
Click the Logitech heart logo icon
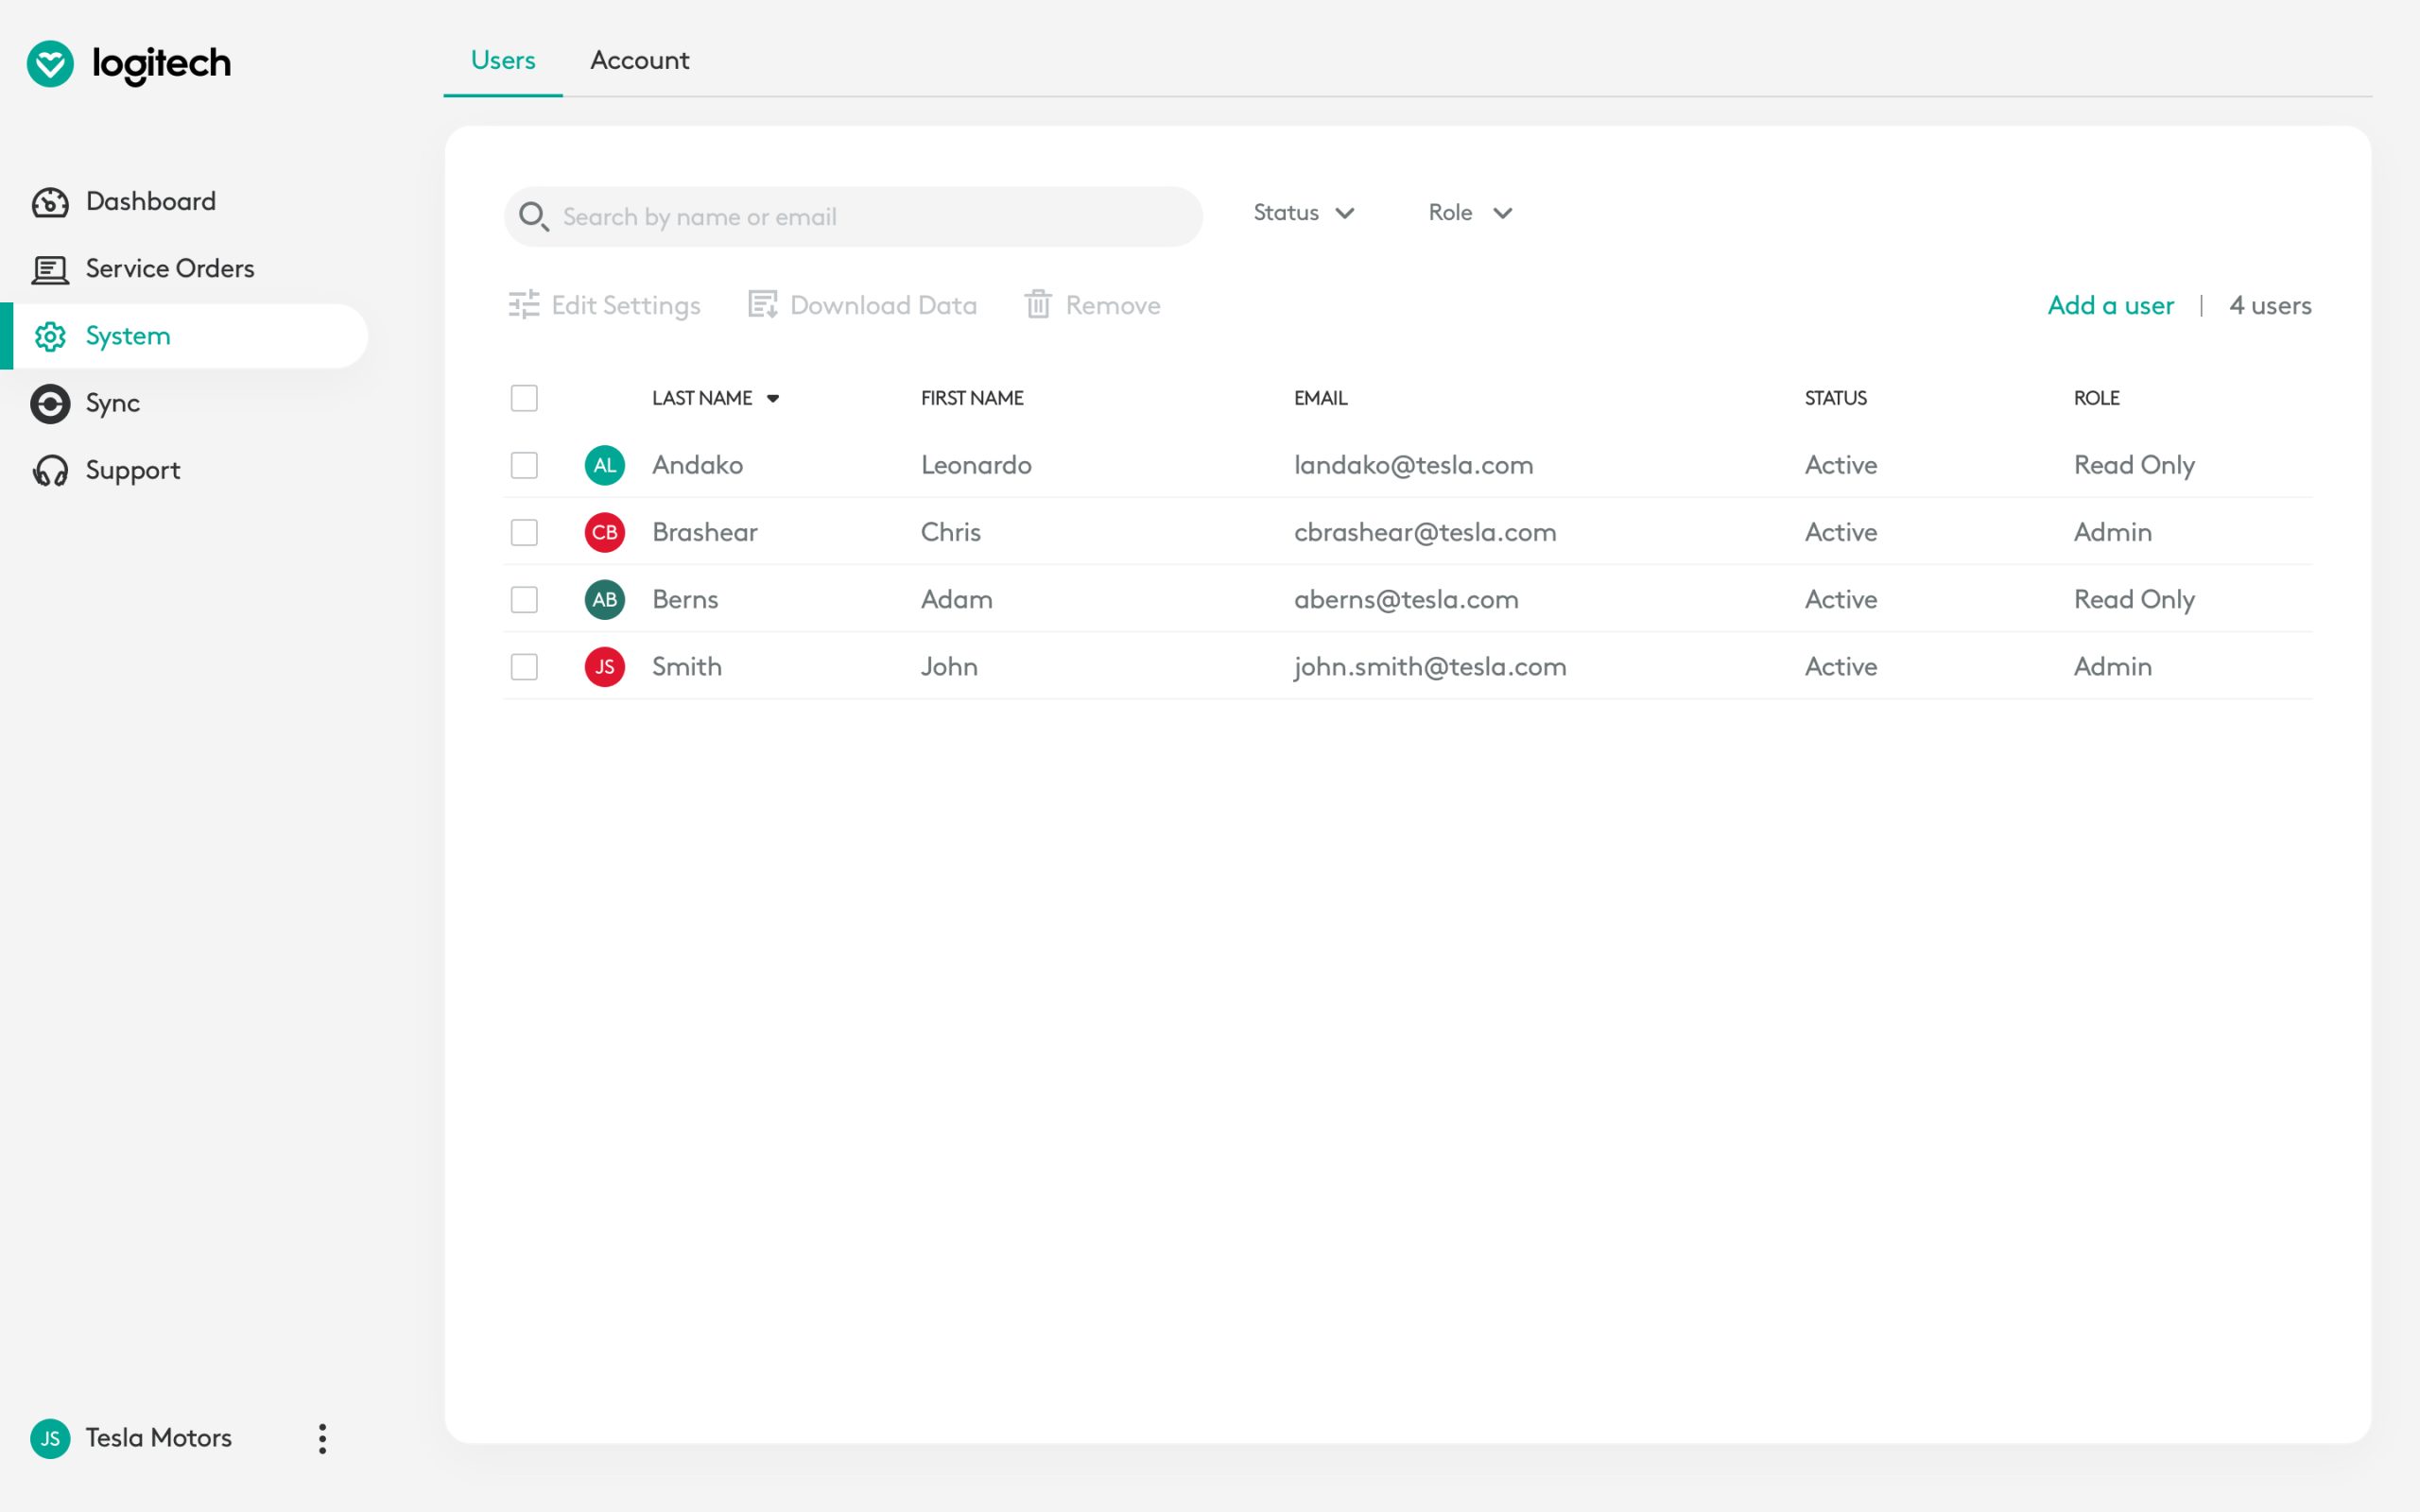click(50, 64)
